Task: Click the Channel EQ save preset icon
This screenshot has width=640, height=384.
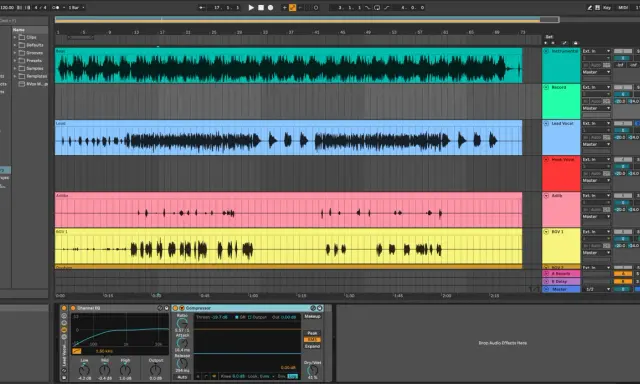Action: click(x=166, y=308)
